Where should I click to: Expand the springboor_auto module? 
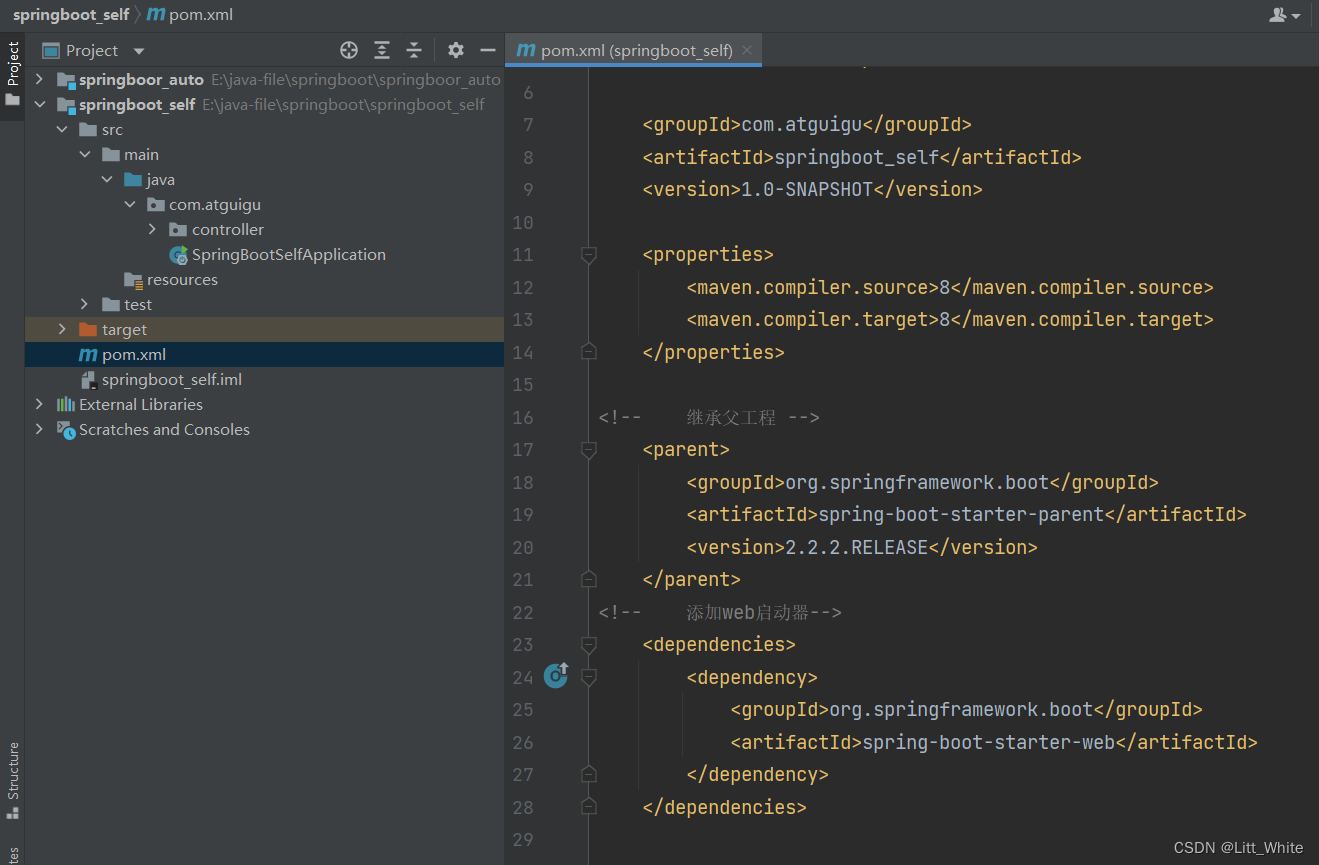39,79
